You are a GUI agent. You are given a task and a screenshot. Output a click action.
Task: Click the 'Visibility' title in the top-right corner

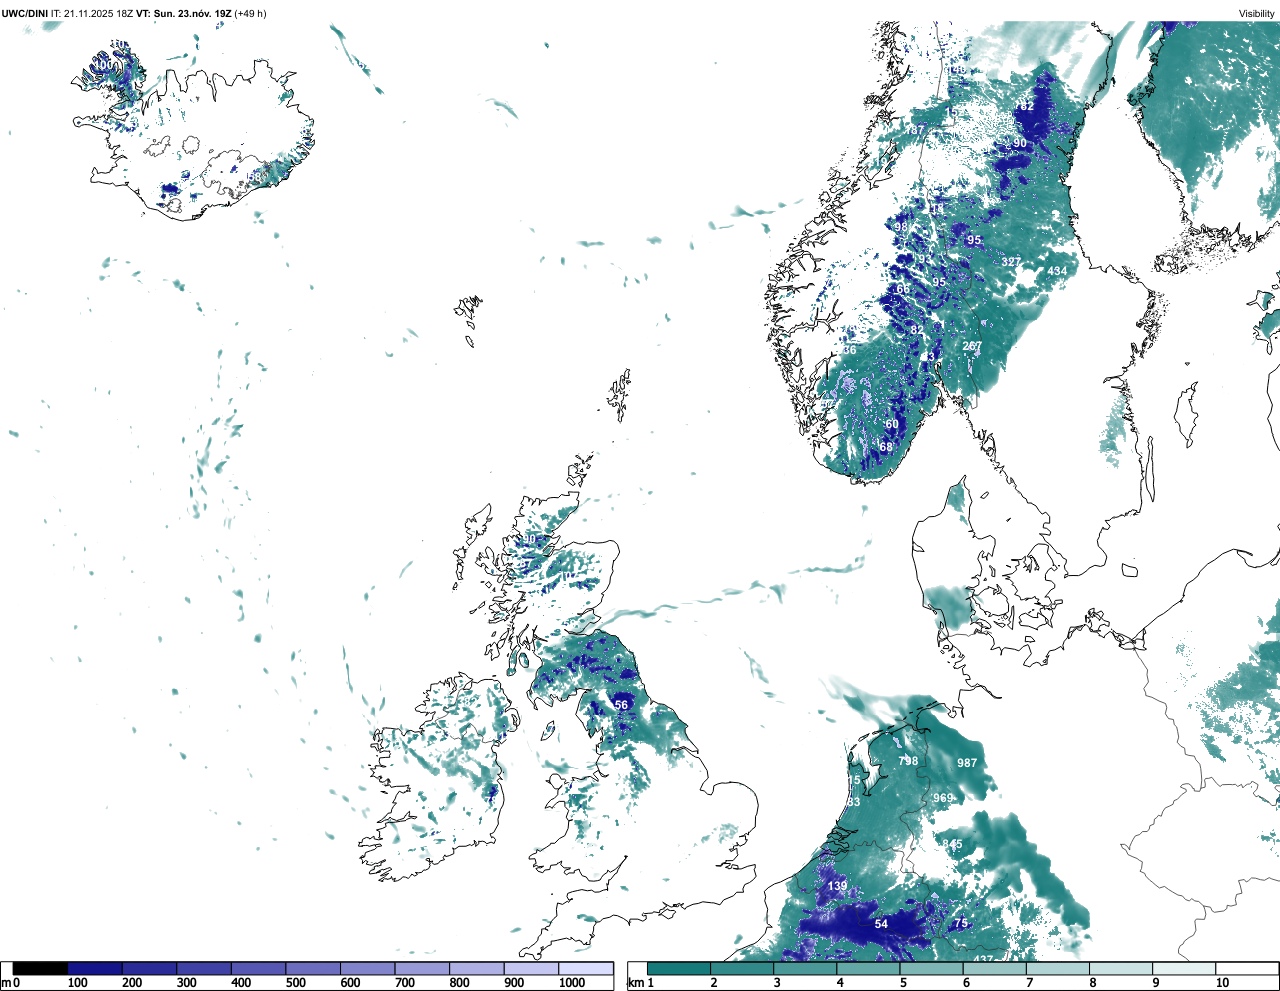[1256, 13]
